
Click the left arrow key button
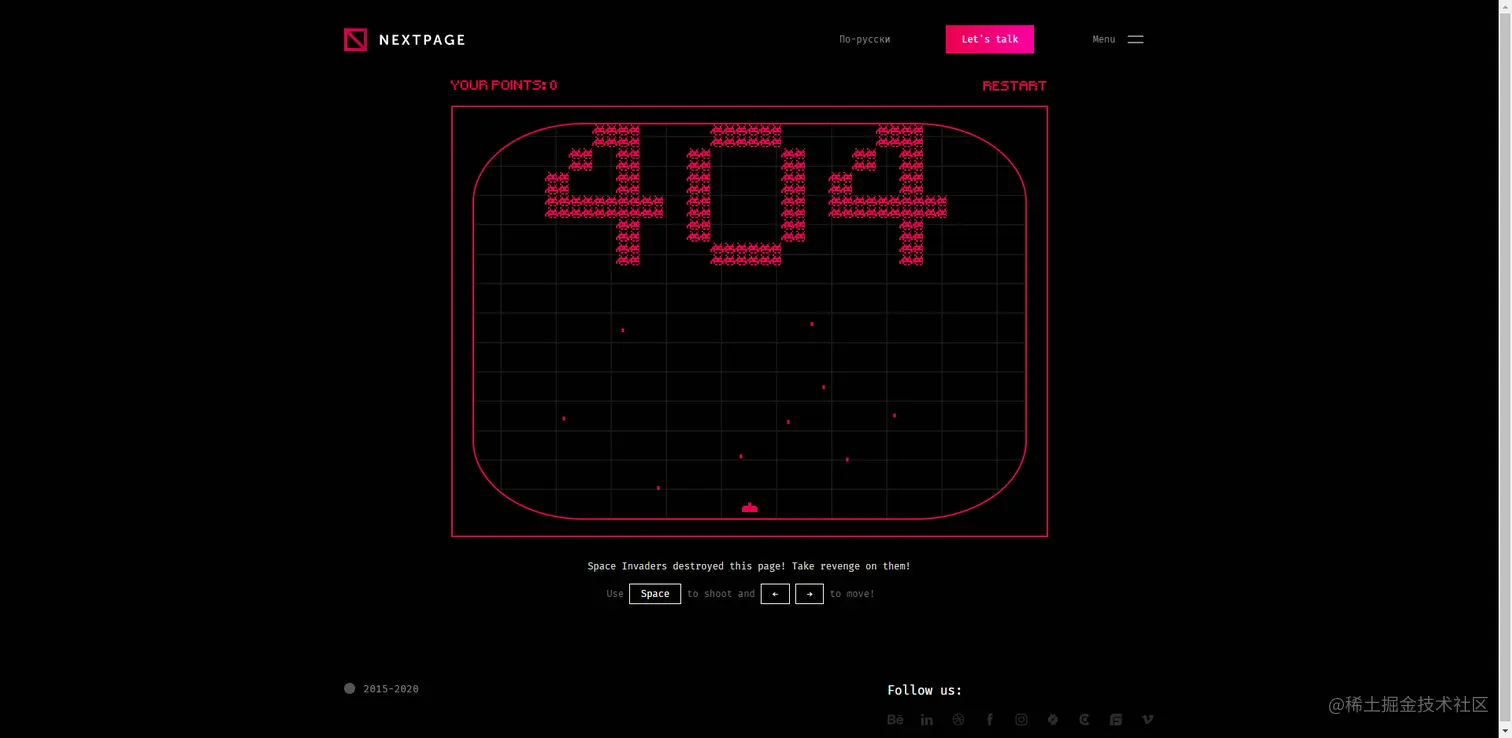pos(775,593)
